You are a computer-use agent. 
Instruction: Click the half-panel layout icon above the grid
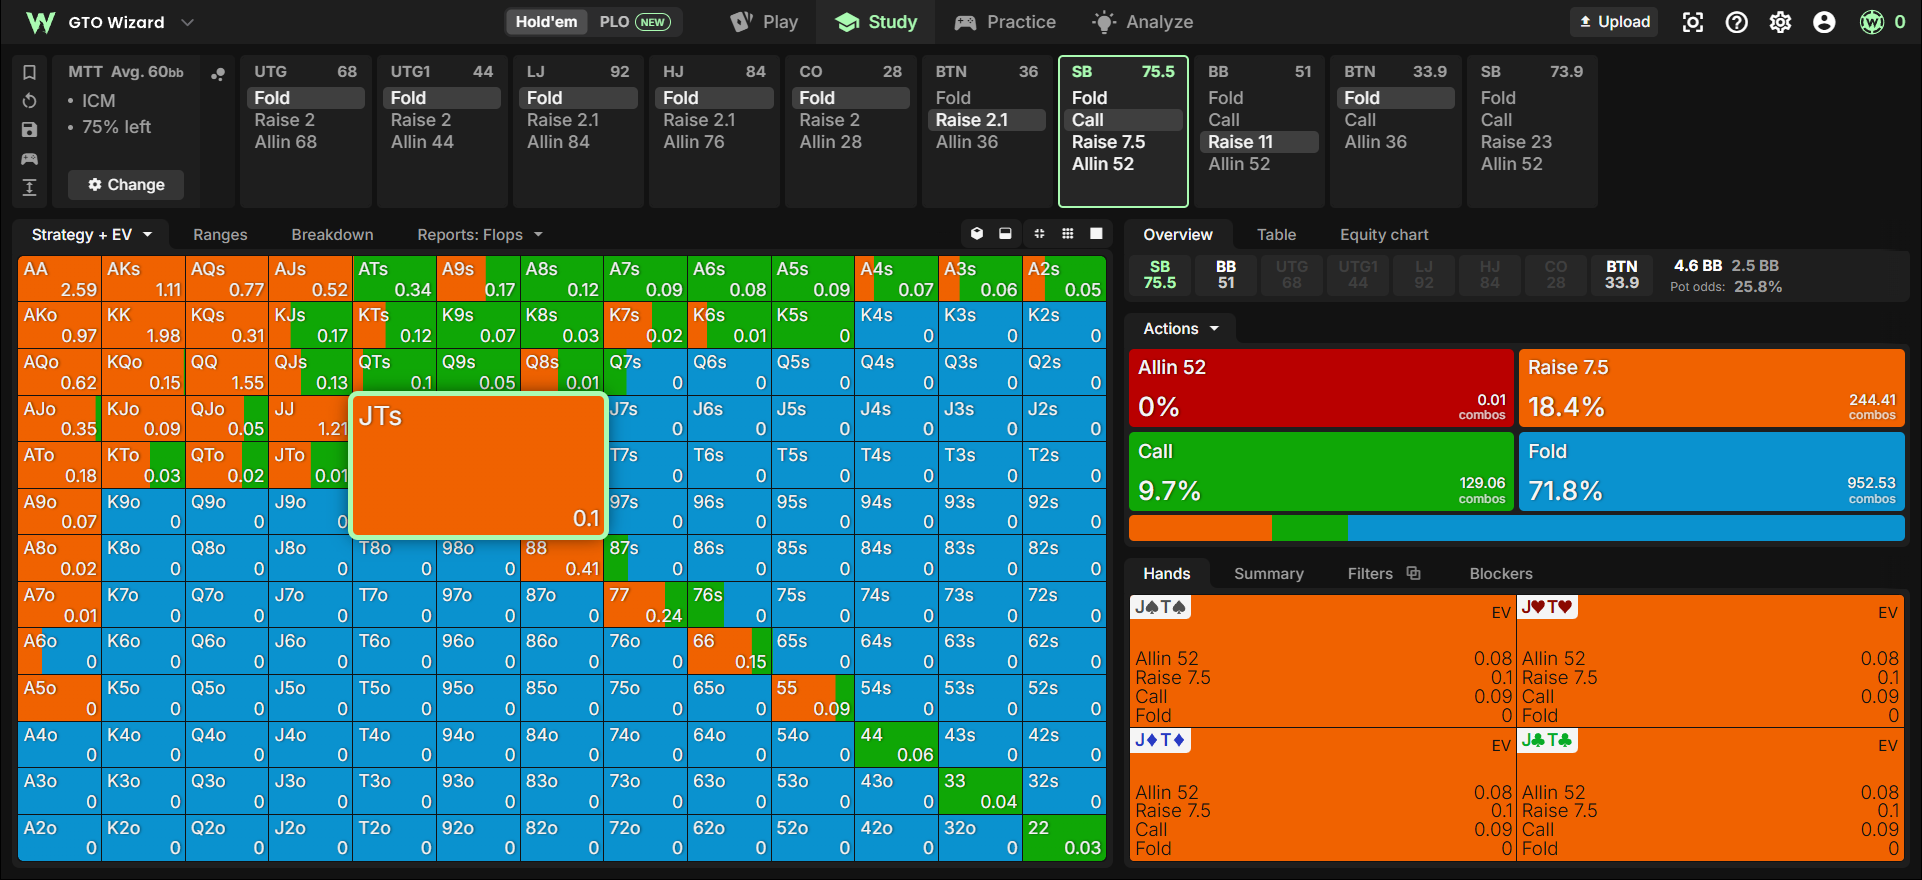pos(1005,233)
